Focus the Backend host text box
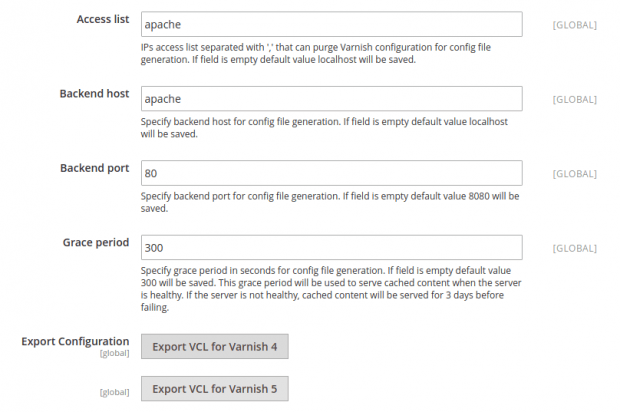This screenshot has height=412, width=620. pos(330,99)
